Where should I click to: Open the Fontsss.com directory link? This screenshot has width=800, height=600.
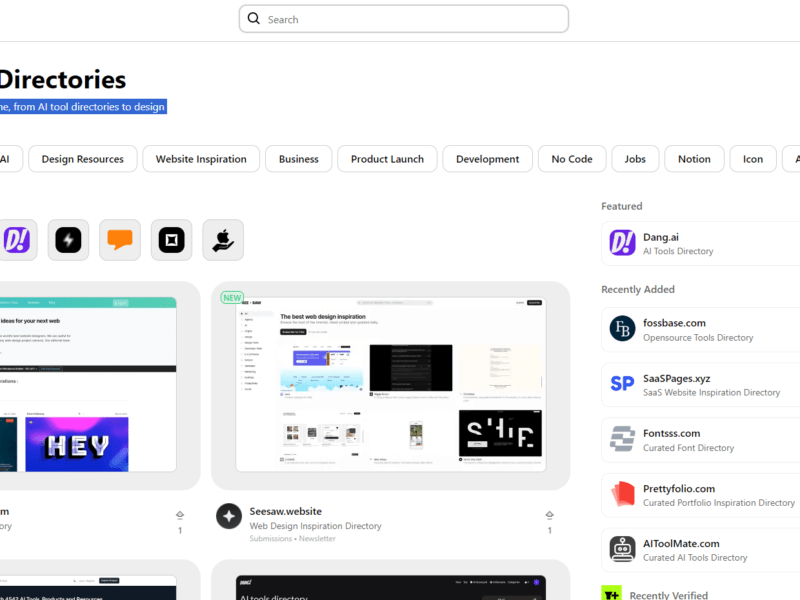pyautogui.click(x=671, y=434)
